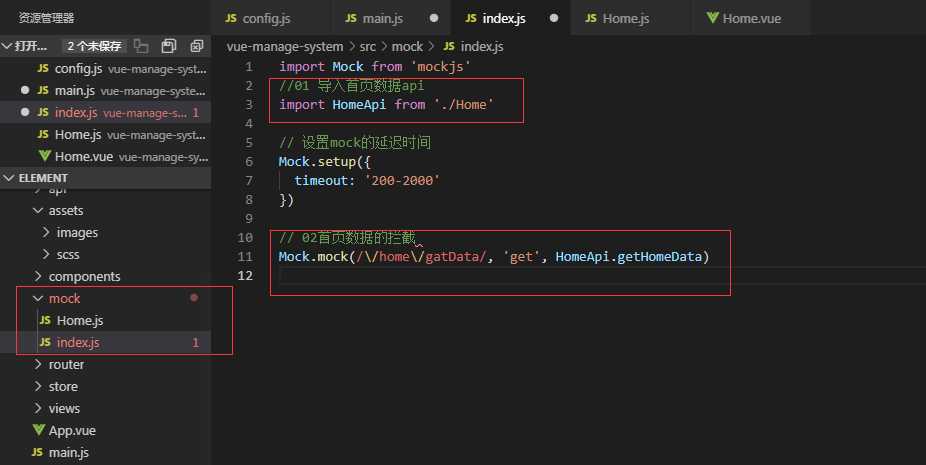Click the comment '设置mock的延迟时间' on line 5
Screen dimensions: 926x465
click(x=366, y=142)
